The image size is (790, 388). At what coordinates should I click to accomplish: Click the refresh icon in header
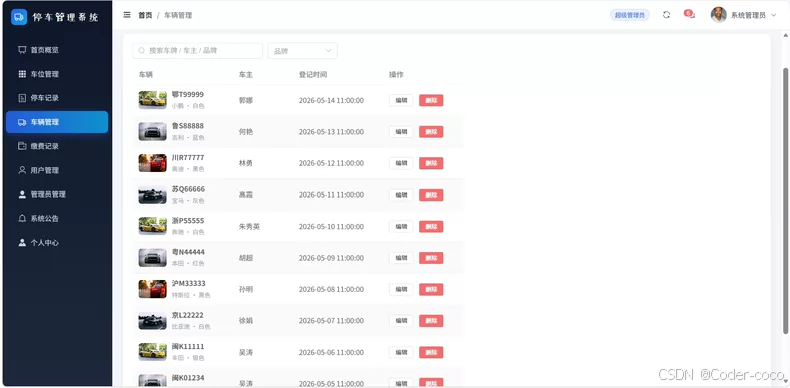click(666, 15)
